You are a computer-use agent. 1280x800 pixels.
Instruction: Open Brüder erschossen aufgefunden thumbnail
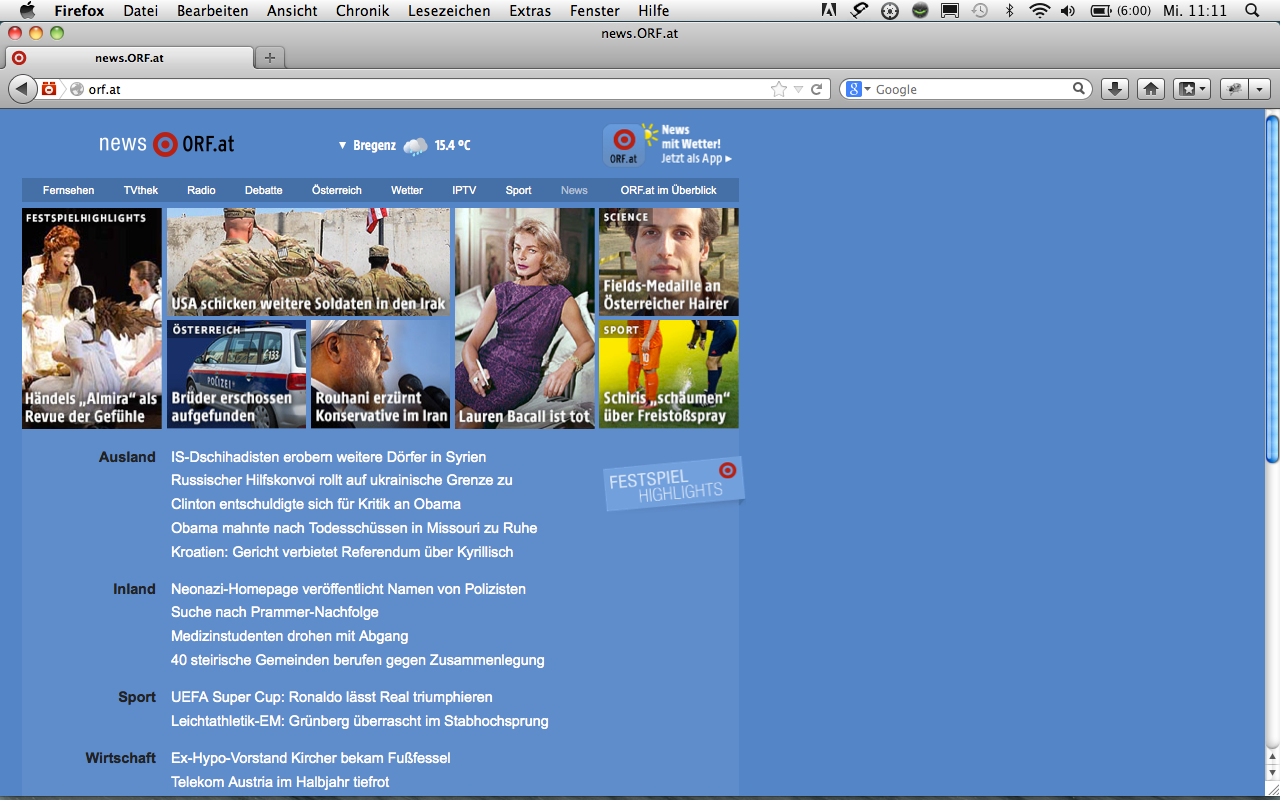(x=237, y=374)
